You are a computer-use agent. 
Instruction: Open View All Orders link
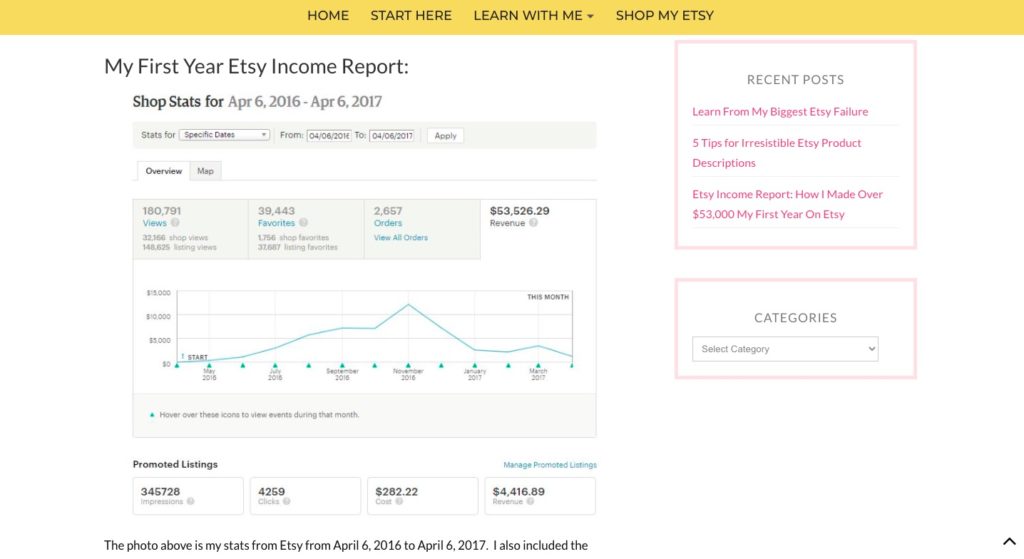[400, 238]
